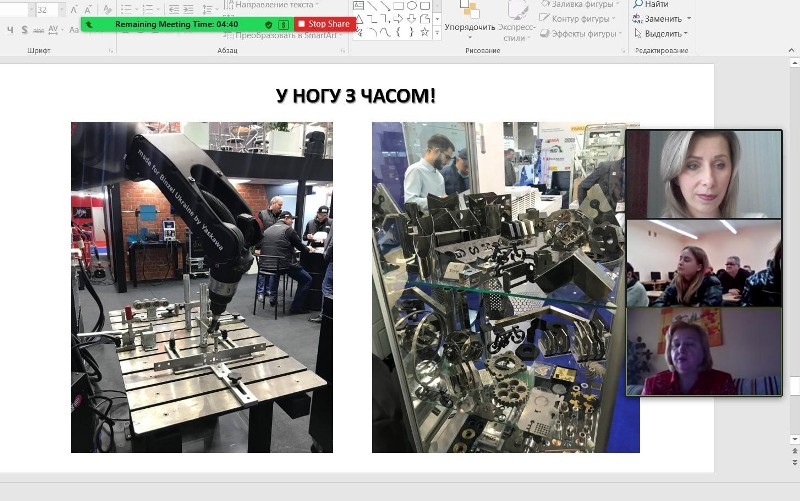Clear all formatting eraser icon
The image size is (800, 501).
[x=107, y=9]
